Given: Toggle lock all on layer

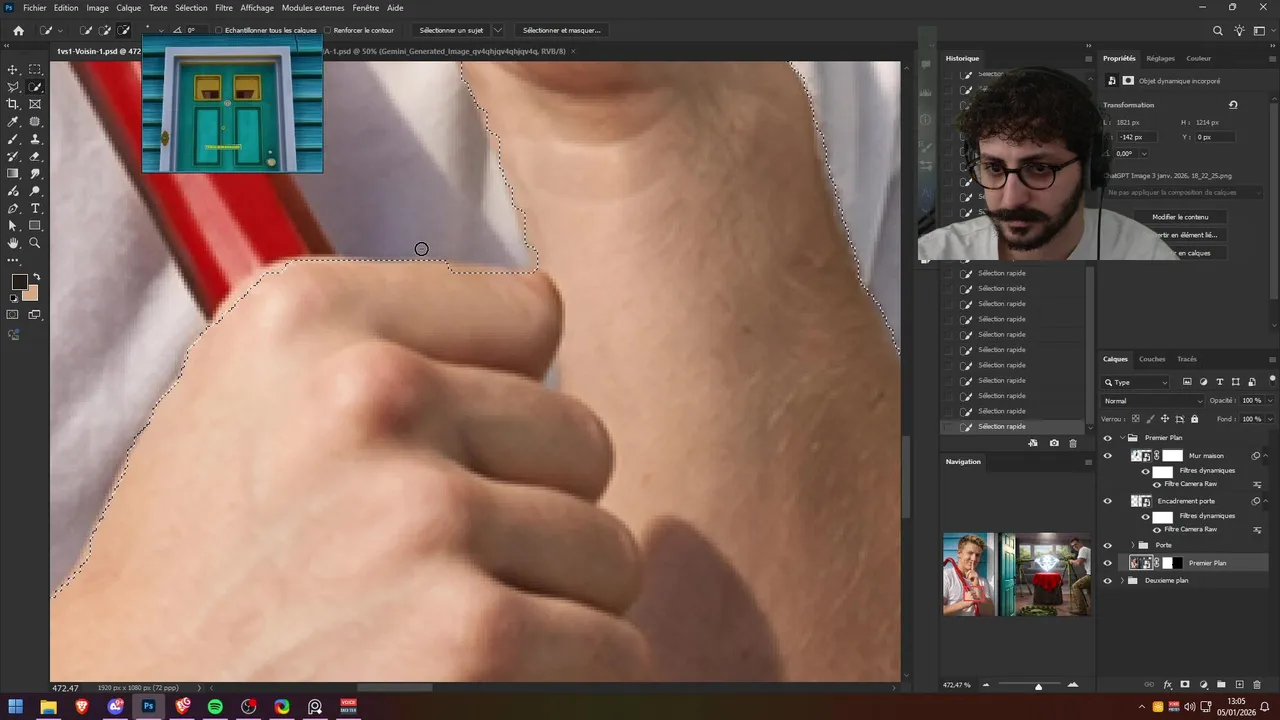Looking at the screenshot, I should [1194, 419].
